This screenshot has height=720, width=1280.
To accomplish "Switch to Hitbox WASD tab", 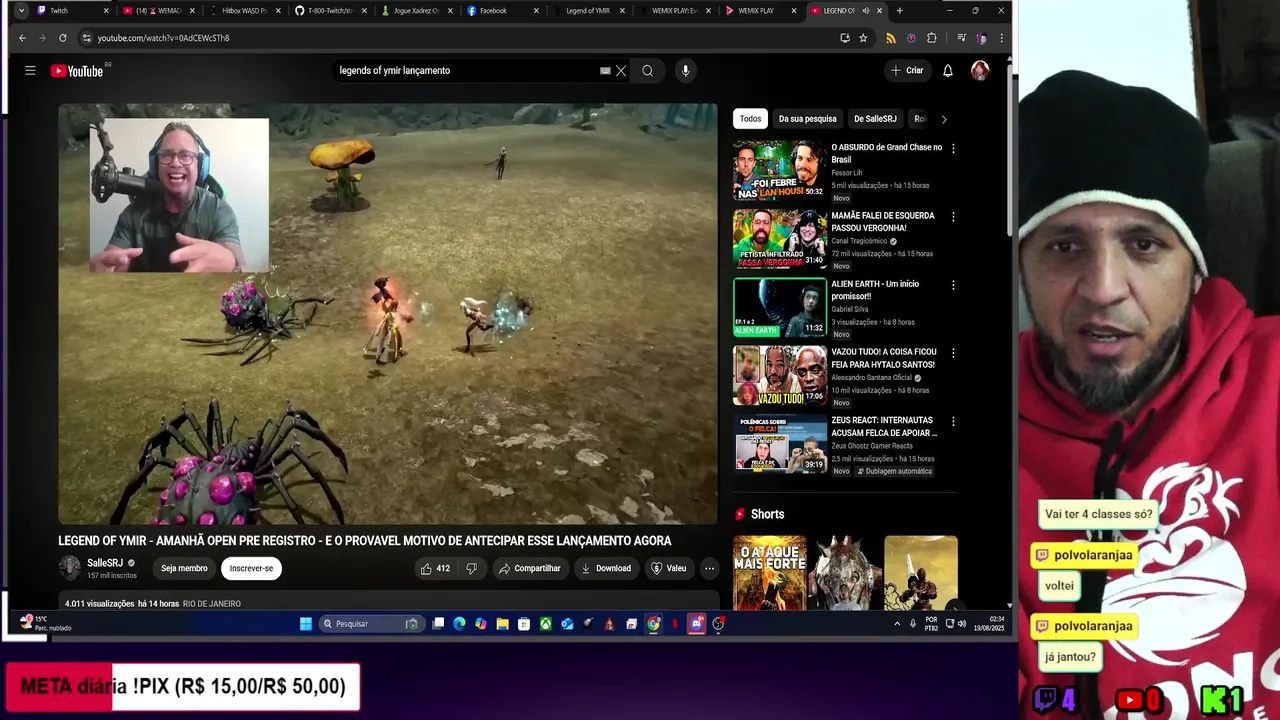I will (244, 11).
